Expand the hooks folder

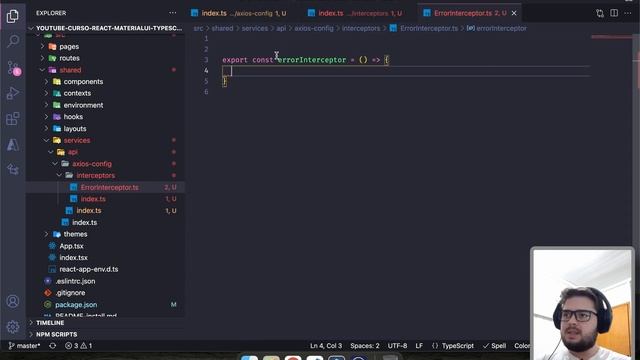coord(106,117)
